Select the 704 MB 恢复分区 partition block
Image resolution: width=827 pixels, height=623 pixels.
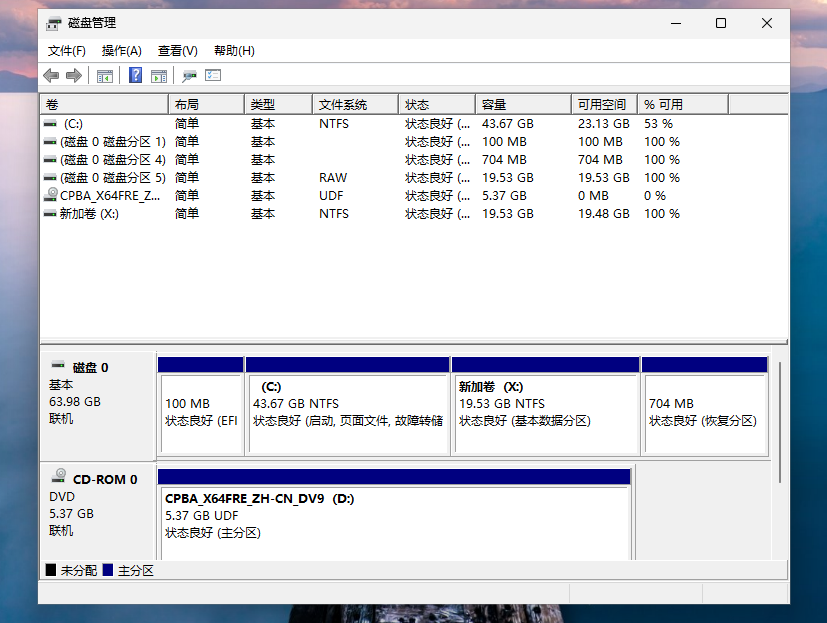tap(705, 406)
